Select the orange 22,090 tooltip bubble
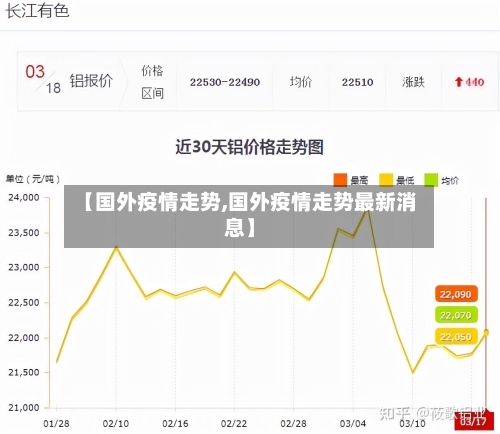 456,294
